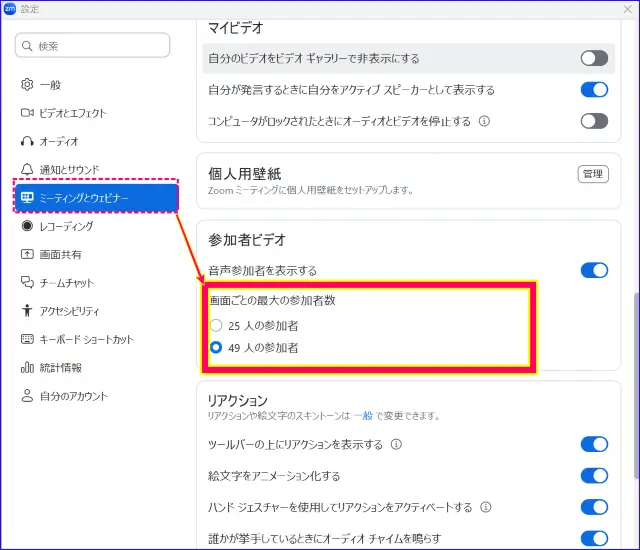Open the 自分のアカウント page

click(x=97, y=395)
